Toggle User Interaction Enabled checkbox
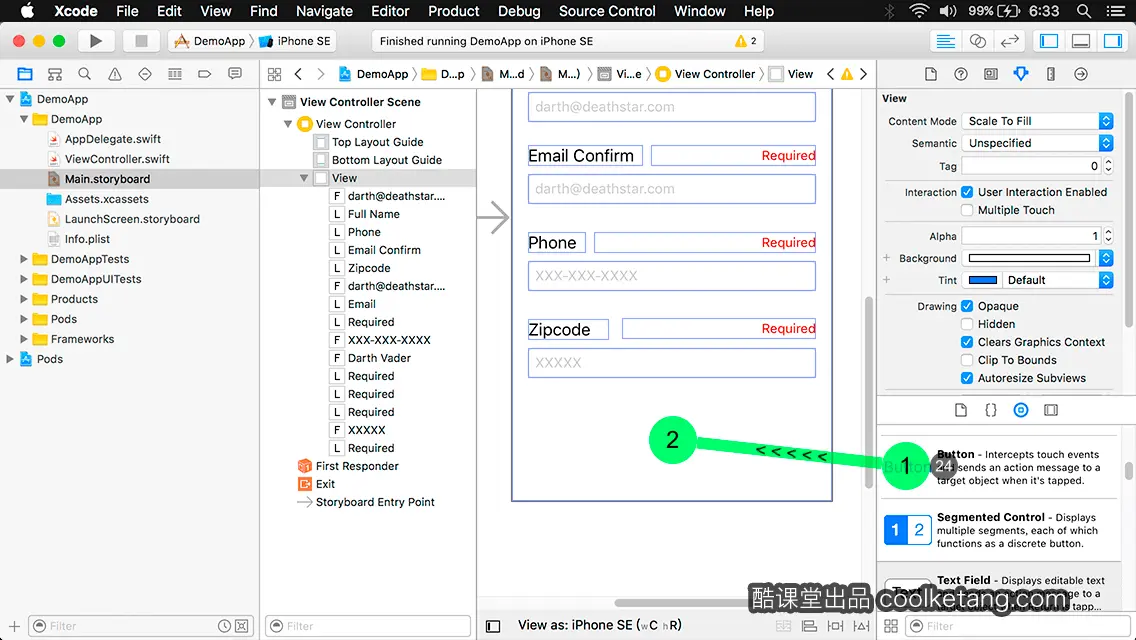Viewport: 1136px width, 640px height. point(966,192)
